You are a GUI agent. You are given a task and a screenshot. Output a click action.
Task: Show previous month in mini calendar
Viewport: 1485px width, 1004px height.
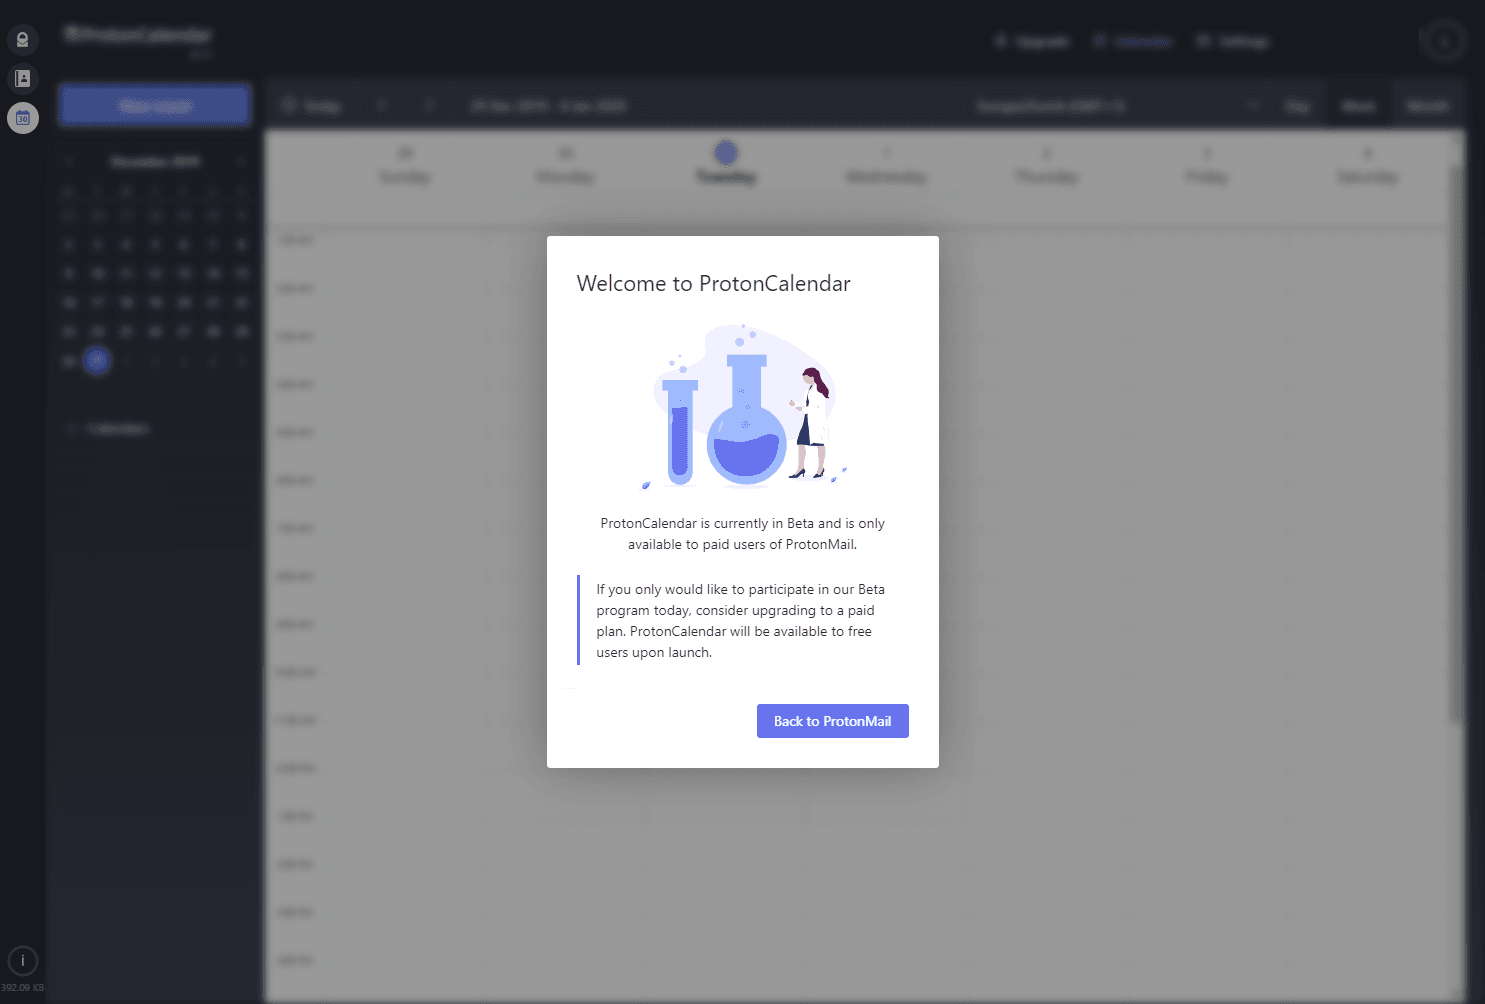[69, 161]
